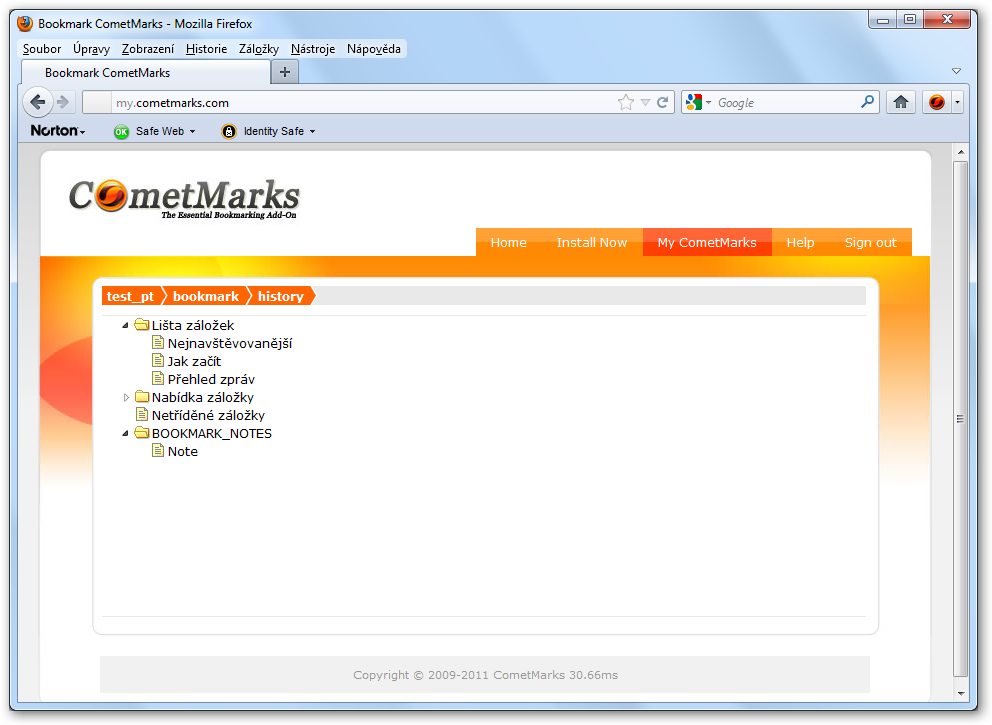Collapse the Lišta záložek folder
Image resolution: width=992 pixels, height=725 pixels.
tap(125, 325)
